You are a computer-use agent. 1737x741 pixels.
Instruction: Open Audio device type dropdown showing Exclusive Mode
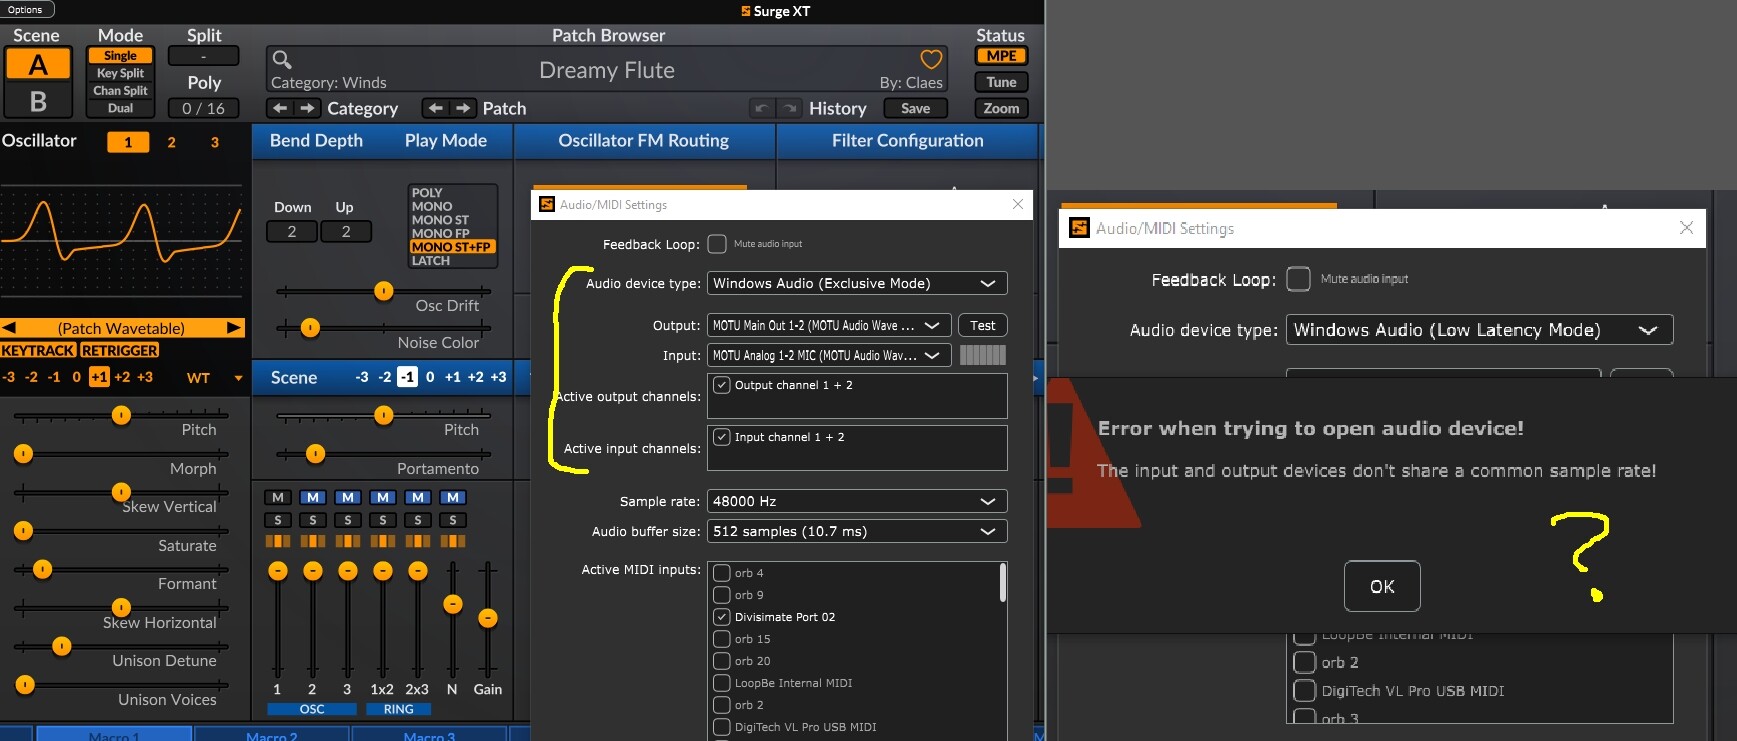point(857,283)
